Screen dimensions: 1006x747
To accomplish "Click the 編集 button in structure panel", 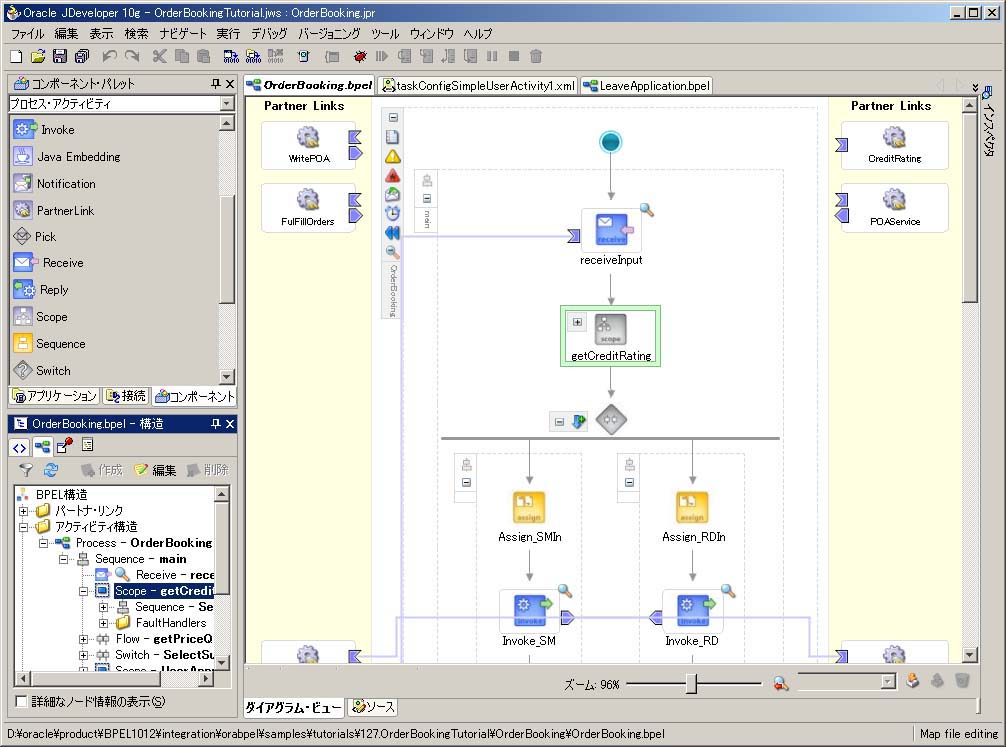I will pos(155,470).
